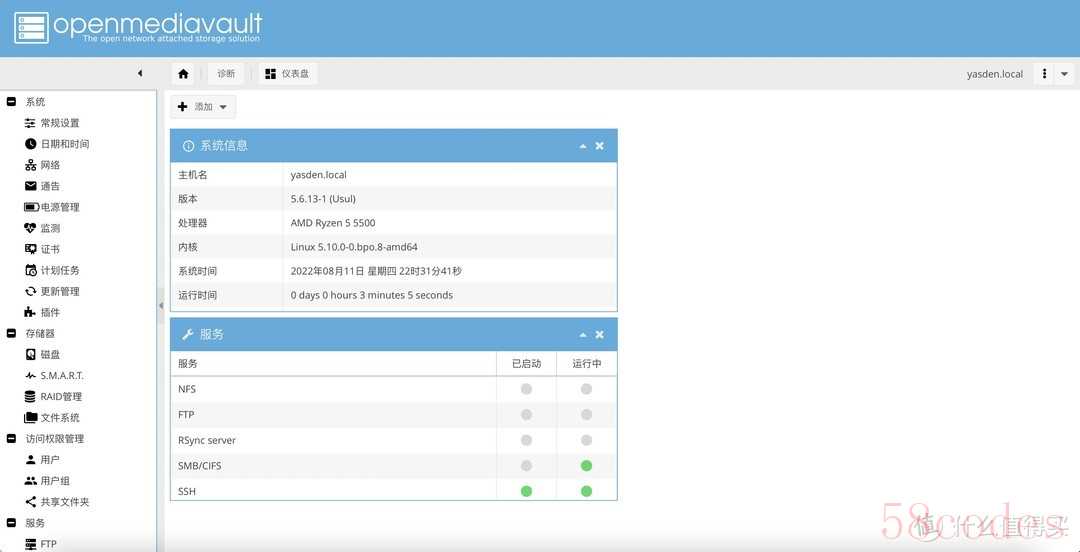The width and height of the screenshot is (1080, 552).
Task: Click kernel value Linux 5.10.0-0.bpo.8-amd64
Action: [x=354, y=247]
